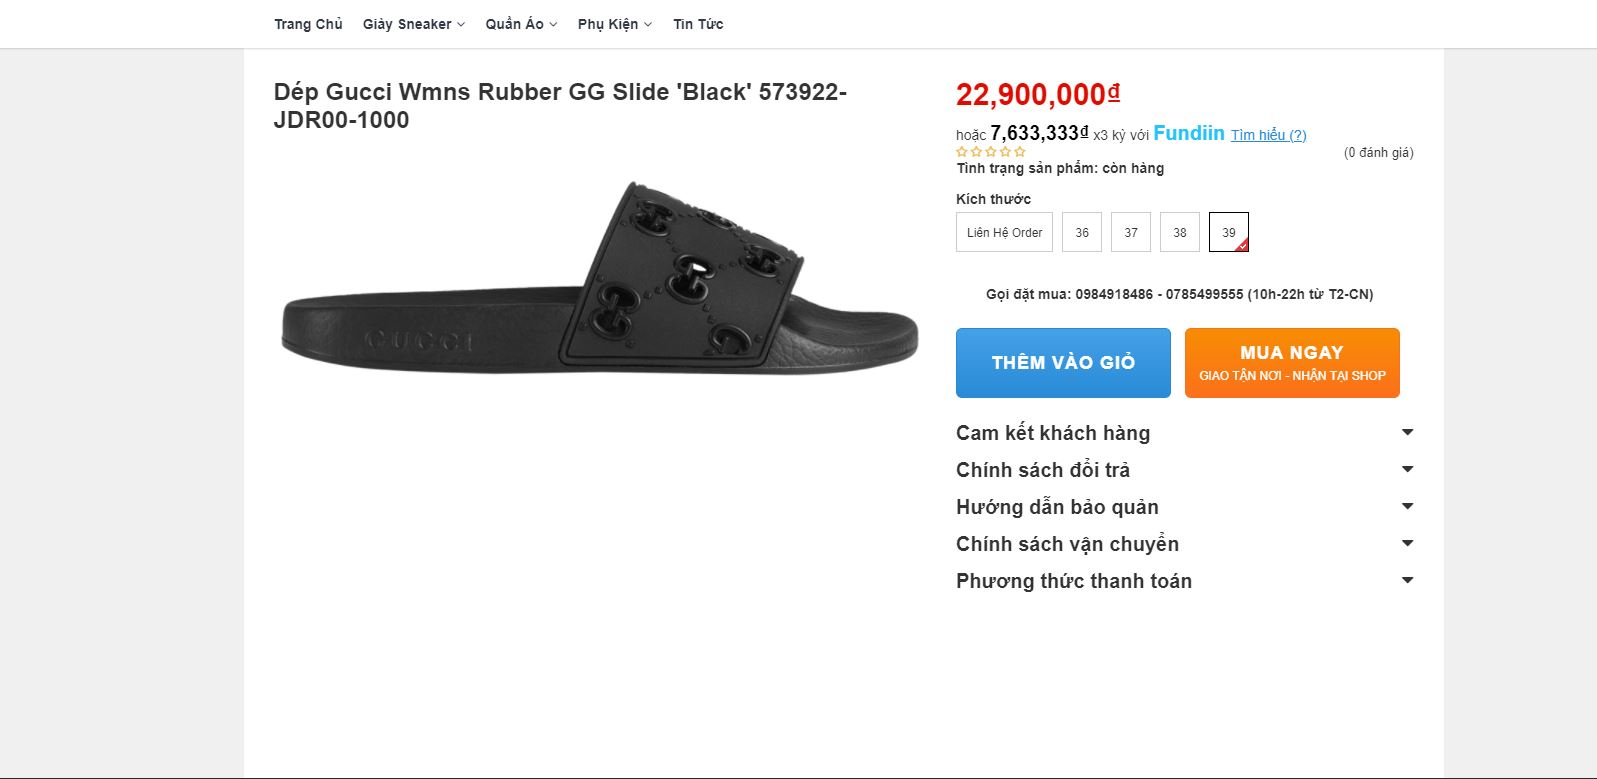
Task: Expand the Chính sách đổi trả section
Action: click(1043, 470)
